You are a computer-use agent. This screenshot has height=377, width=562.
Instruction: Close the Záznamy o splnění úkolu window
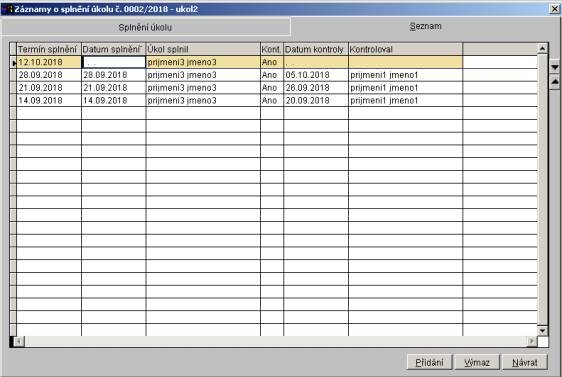tap(554, 9)
